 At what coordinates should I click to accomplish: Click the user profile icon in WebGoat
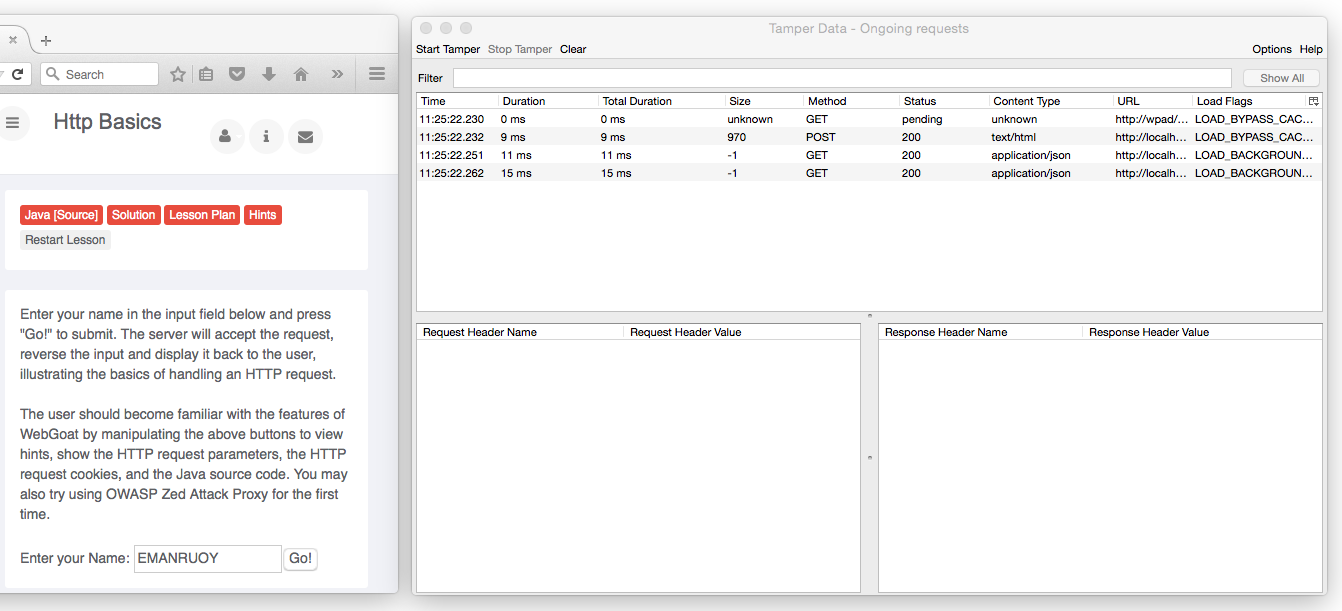click(x=226, y=137)
